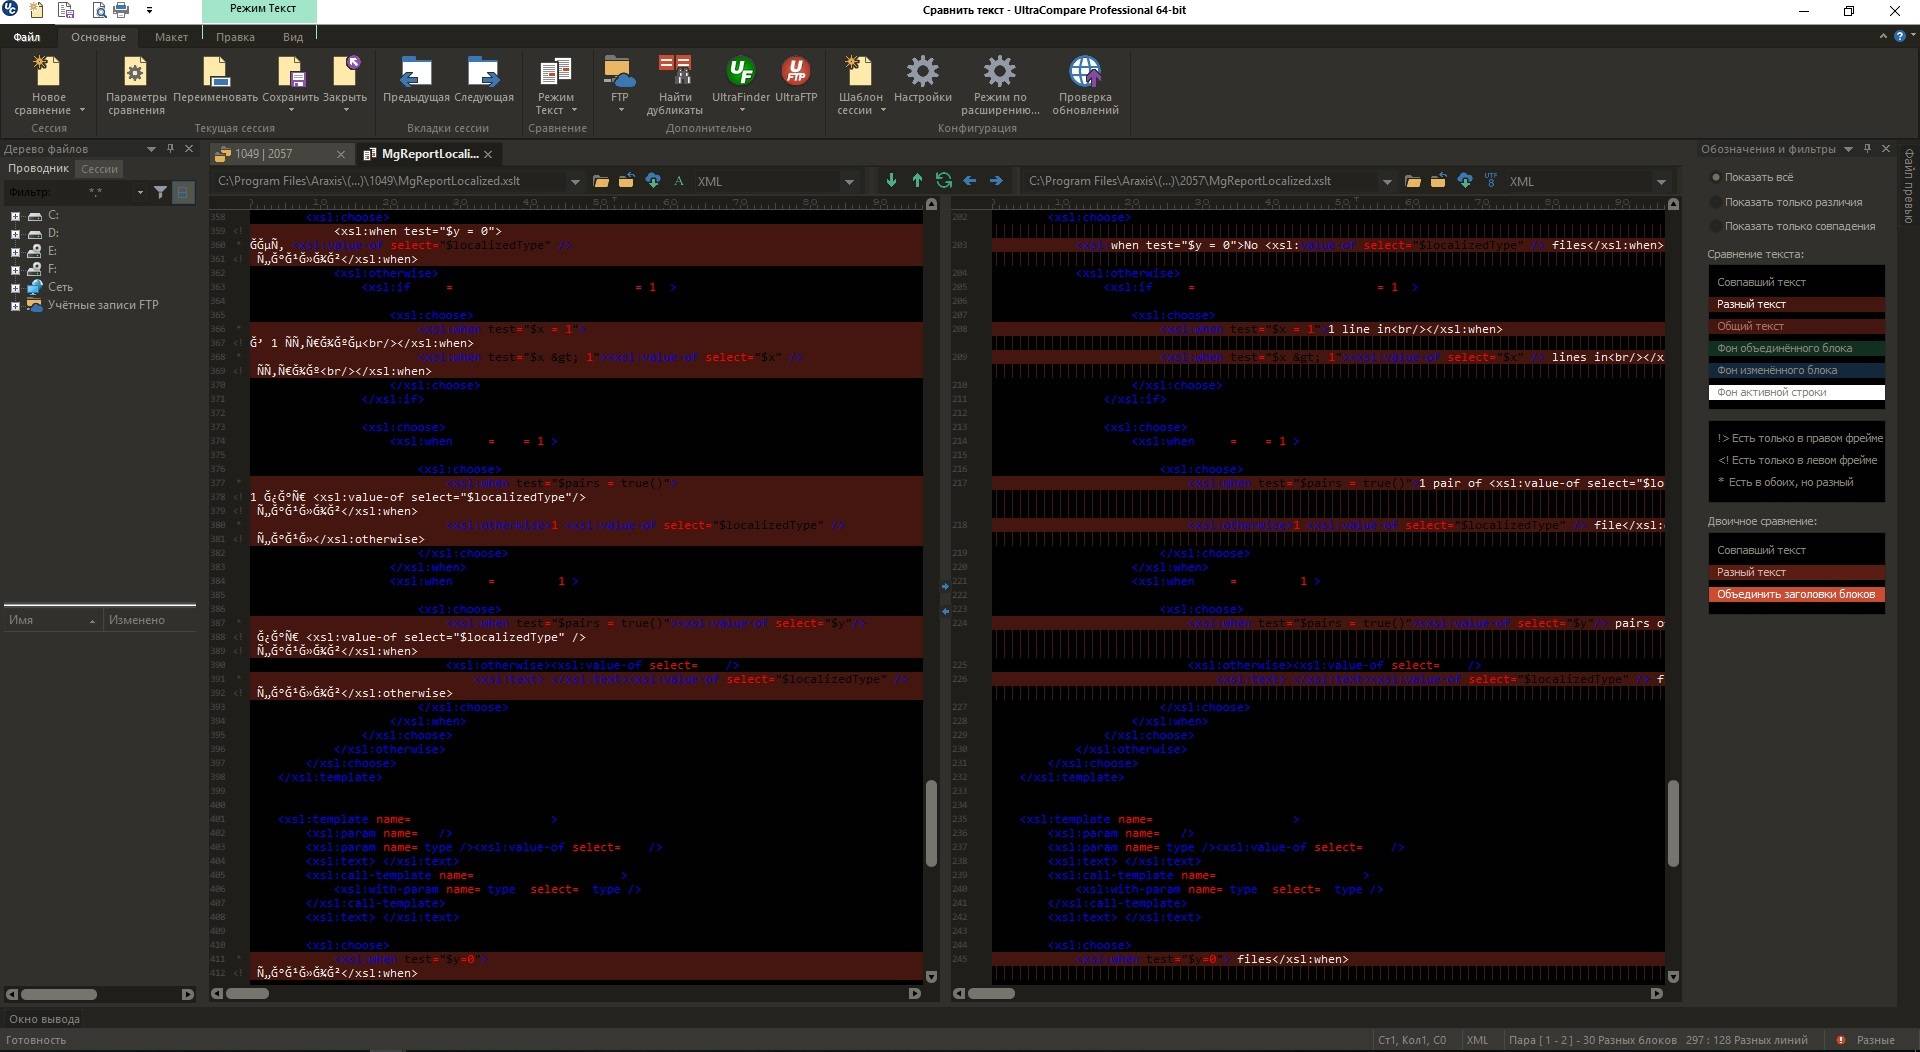Open right pane XML syntax dropdown
Screen dimensions: 1920x1052
1661,182
